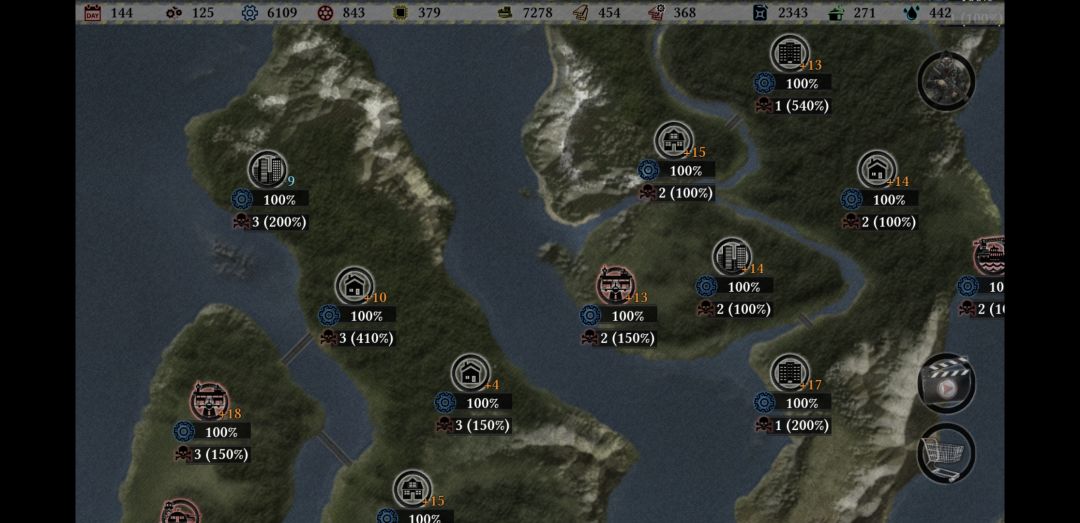This screenshot has height=523, width=1080.
Task: Click the 100% bar under the +4 house
Action: pyautogui.click(x=483, y=402)
